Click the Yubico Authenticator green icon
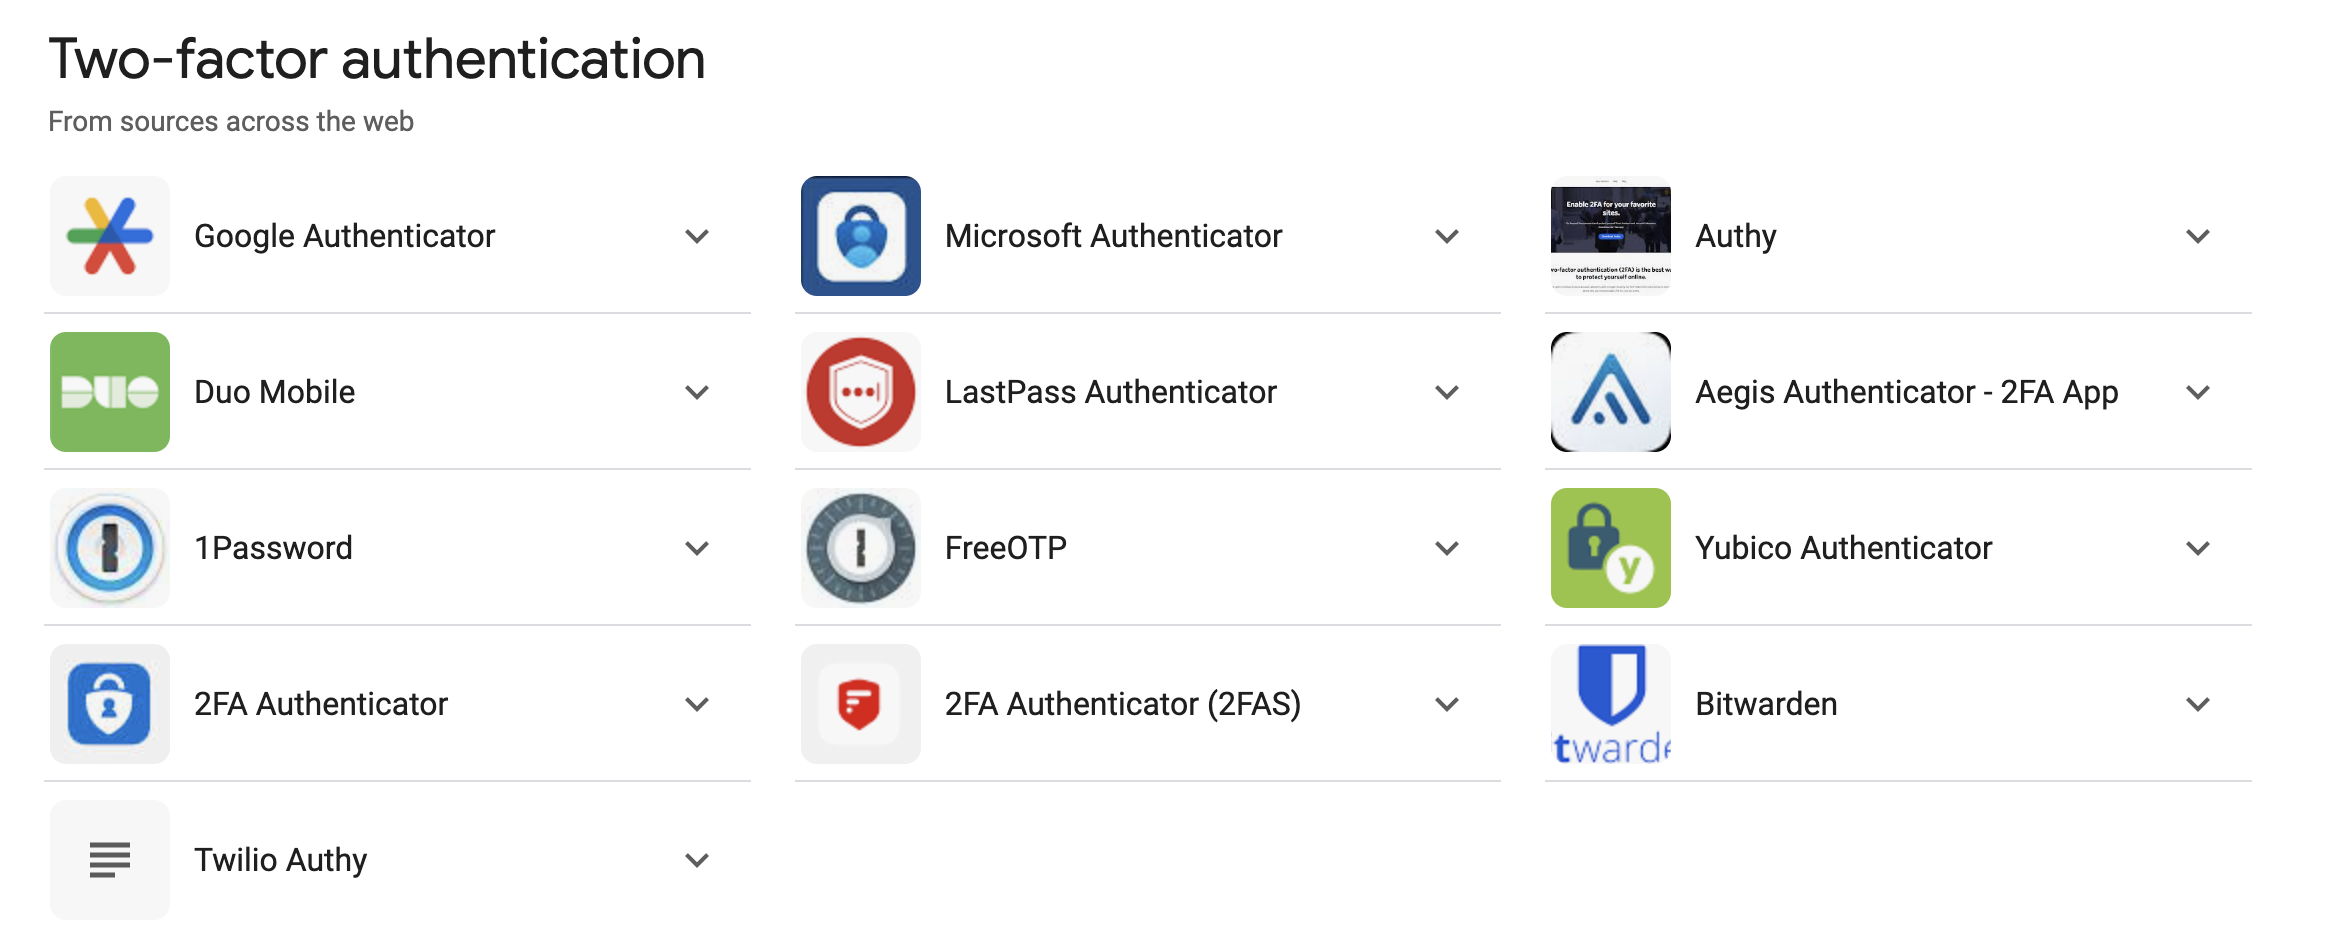 [1610, 548]
